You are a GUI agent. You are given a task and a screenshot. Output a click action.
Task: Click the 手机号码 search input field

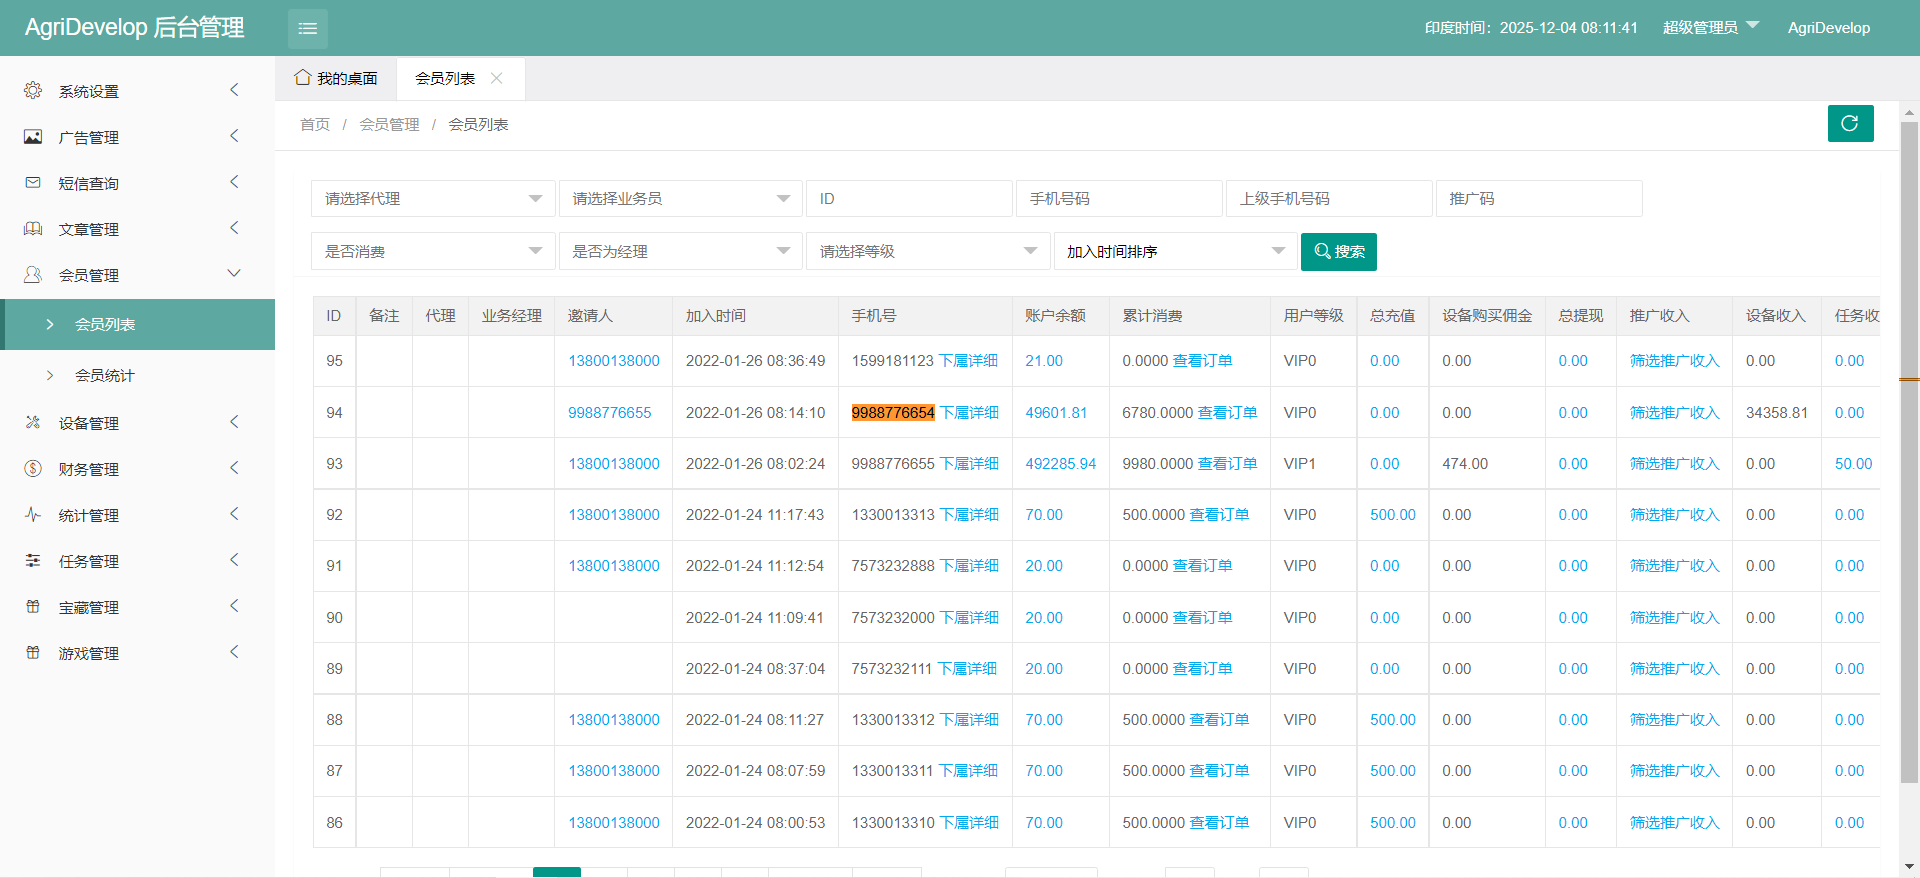click(x=1118, y=199)
